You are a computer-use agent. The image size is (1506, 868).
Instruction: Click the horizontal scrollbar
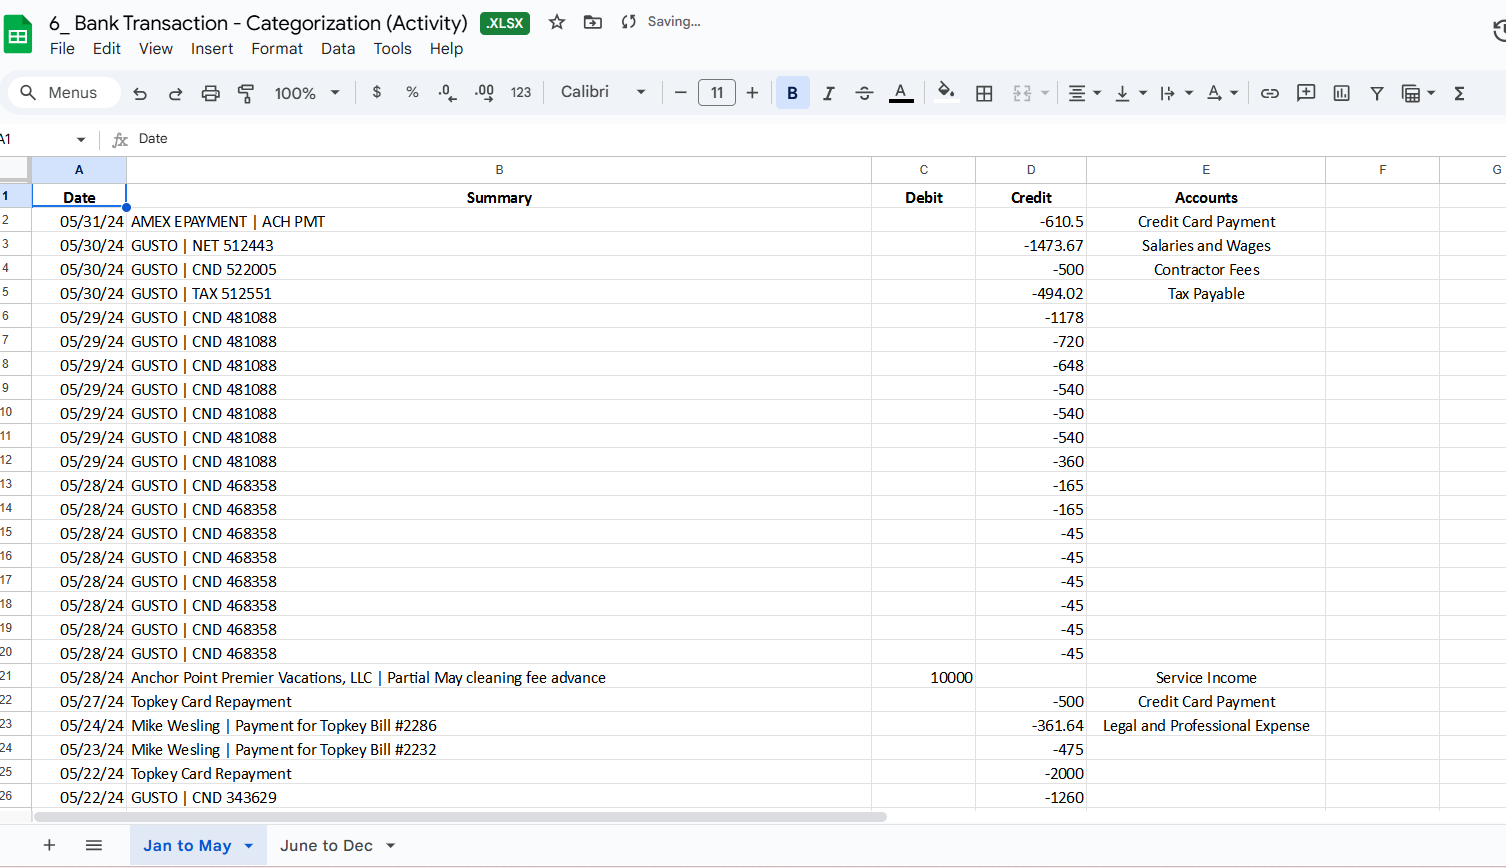coord(460,817)
